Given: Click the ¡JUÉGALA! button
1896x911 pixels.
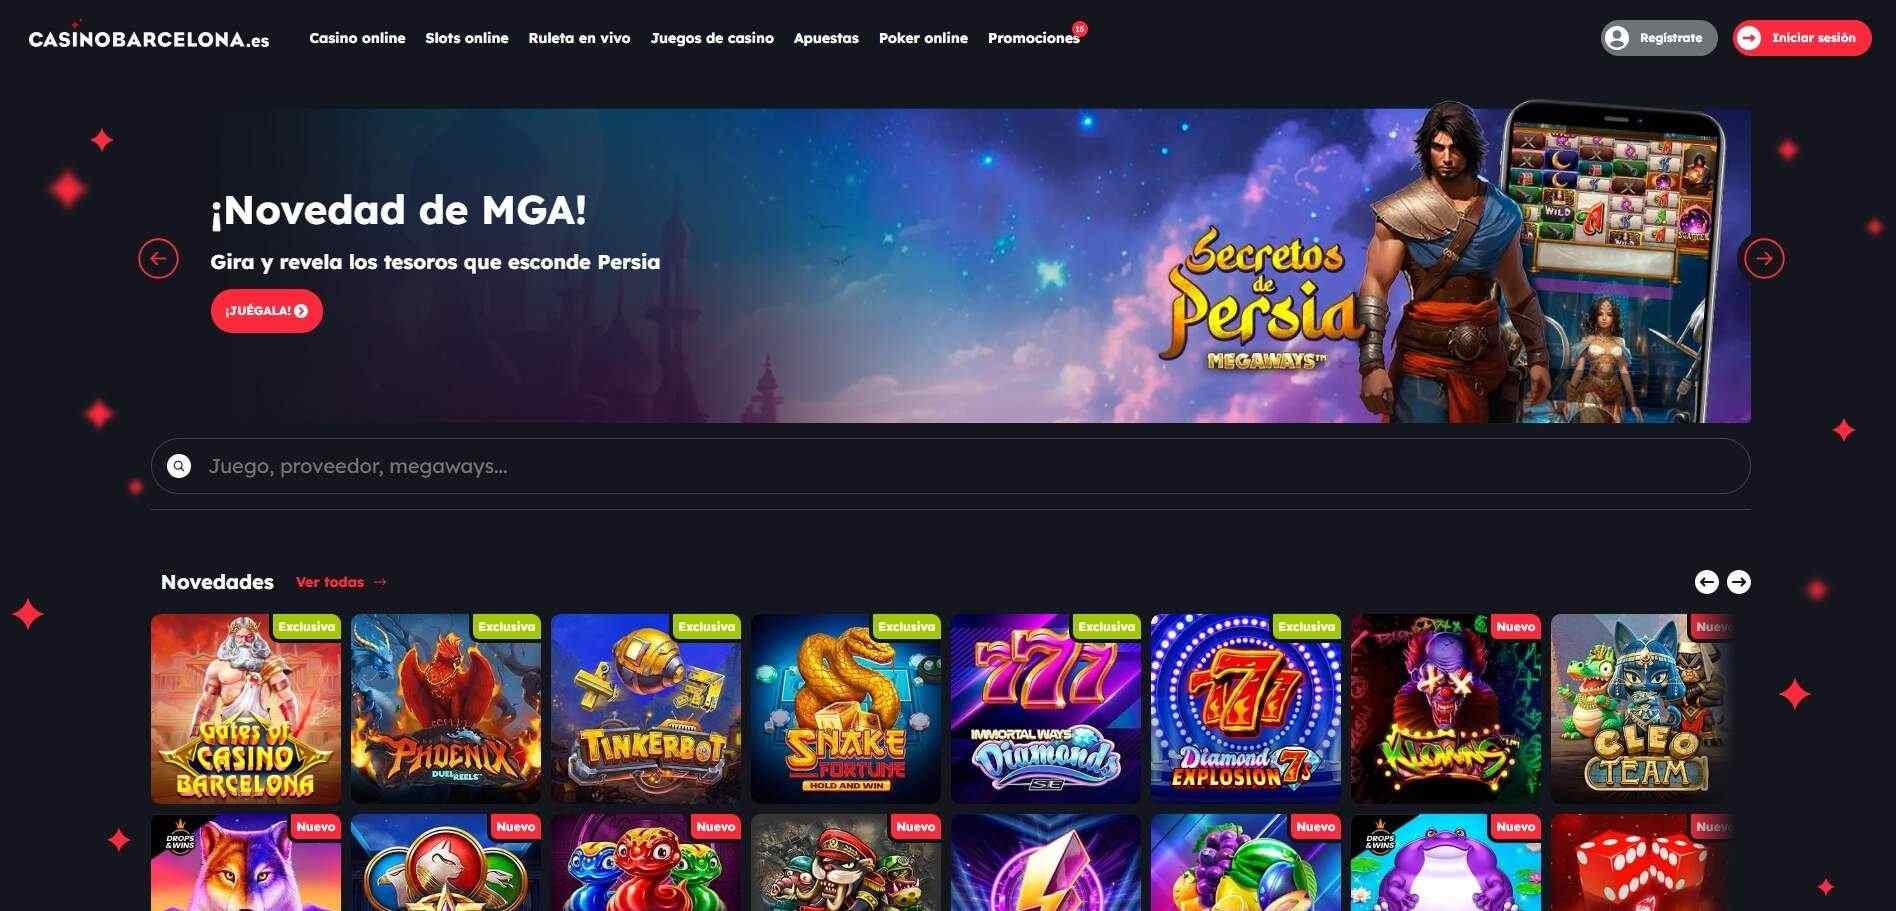Looking at the screenshot, I should click(267, 311).
